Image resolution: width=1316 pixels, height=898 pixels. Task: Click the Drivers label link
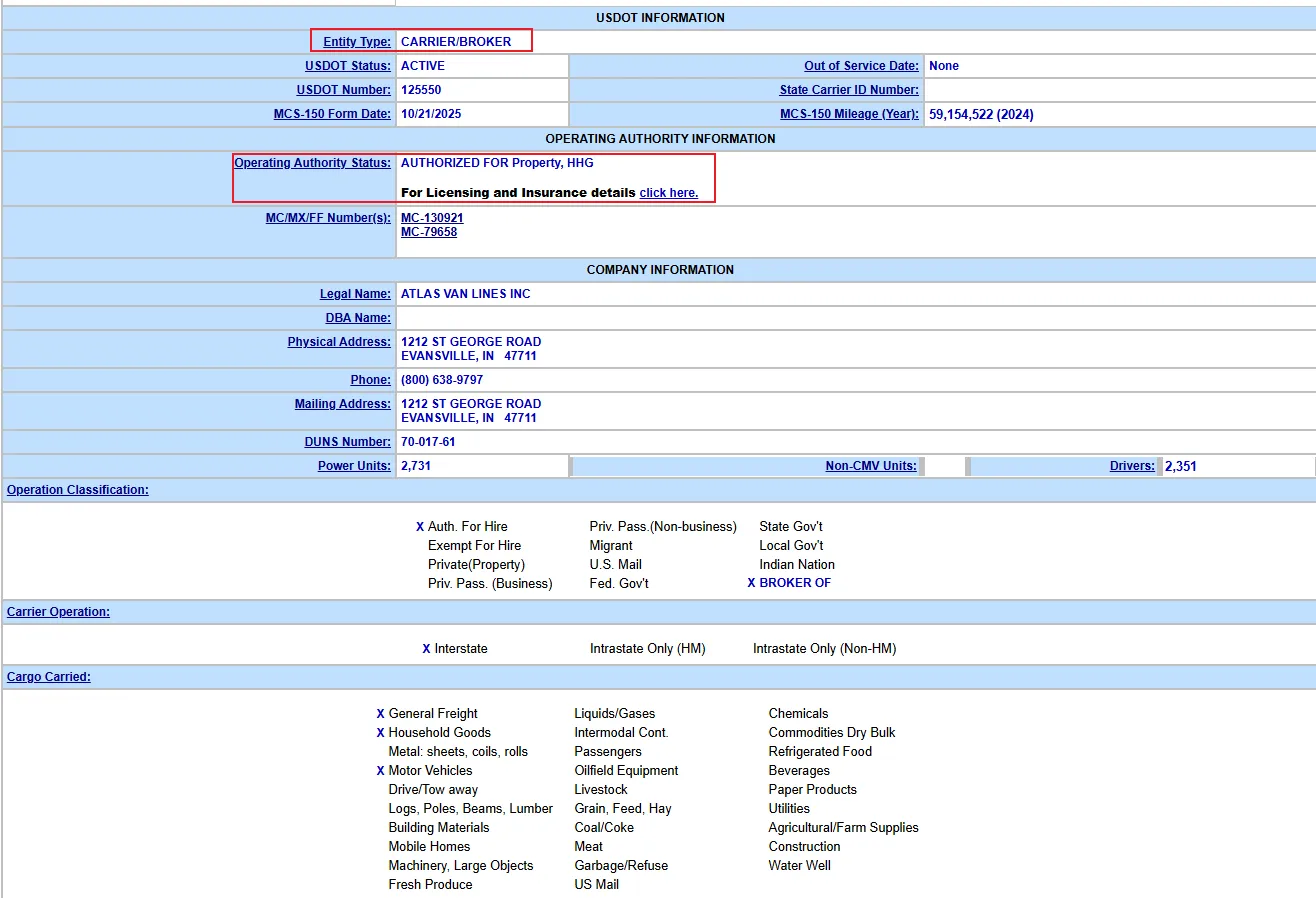pyautogui.click(x=1132, y=466)
